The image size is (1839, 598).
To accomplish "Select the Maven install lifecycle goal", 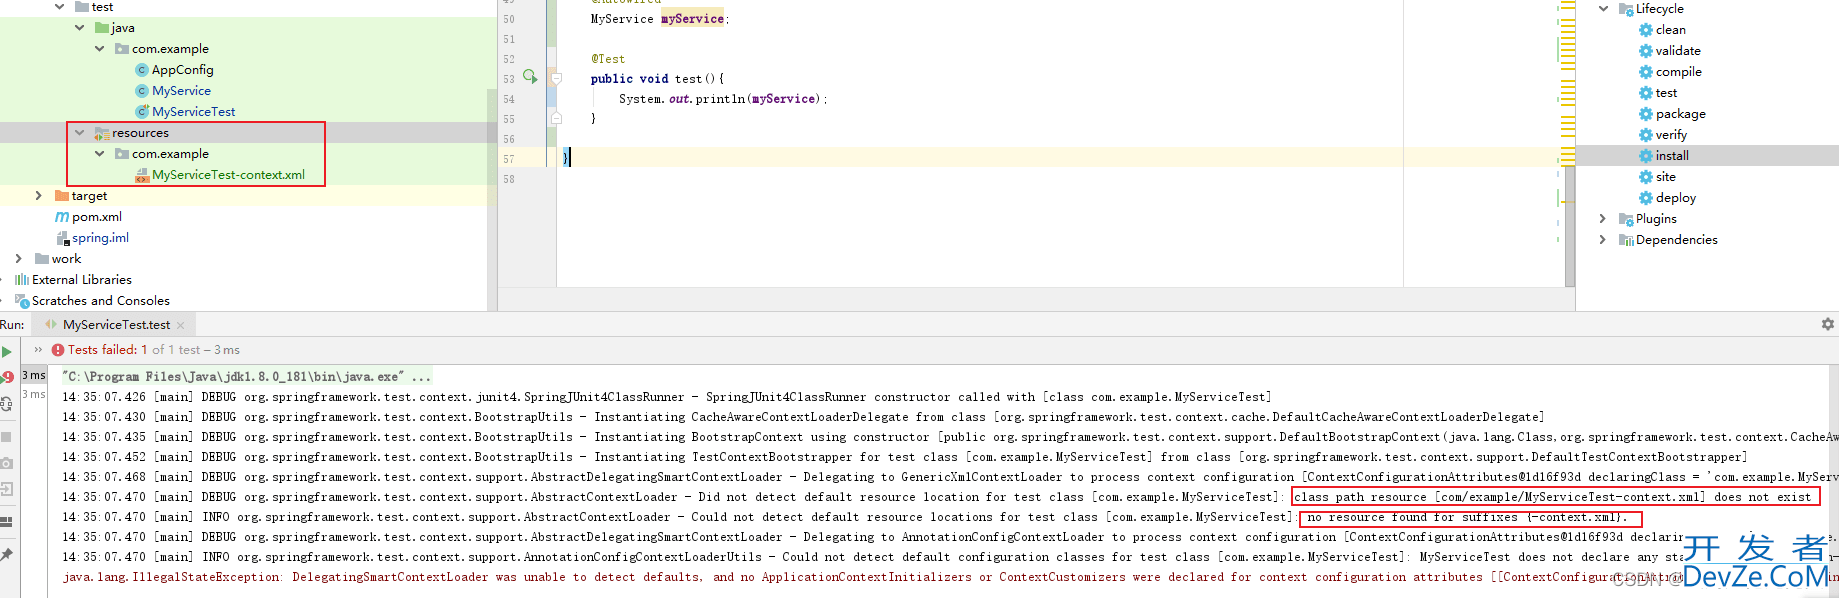I will (x=1672, y=156).
